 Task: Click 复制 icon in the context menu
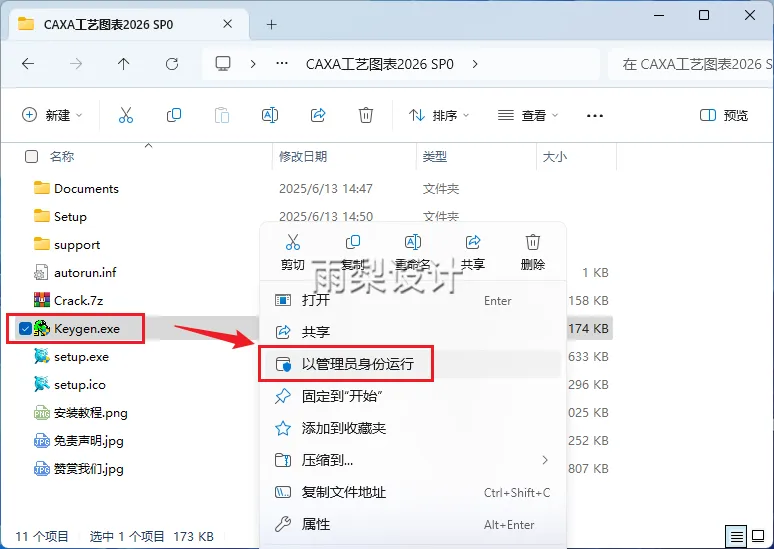tap(353, 242)
